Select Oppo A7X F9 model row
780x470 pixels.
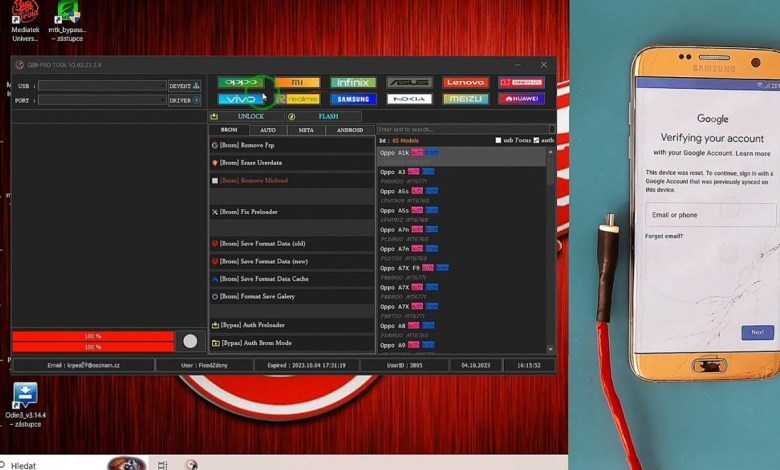(x=462, y=273)
